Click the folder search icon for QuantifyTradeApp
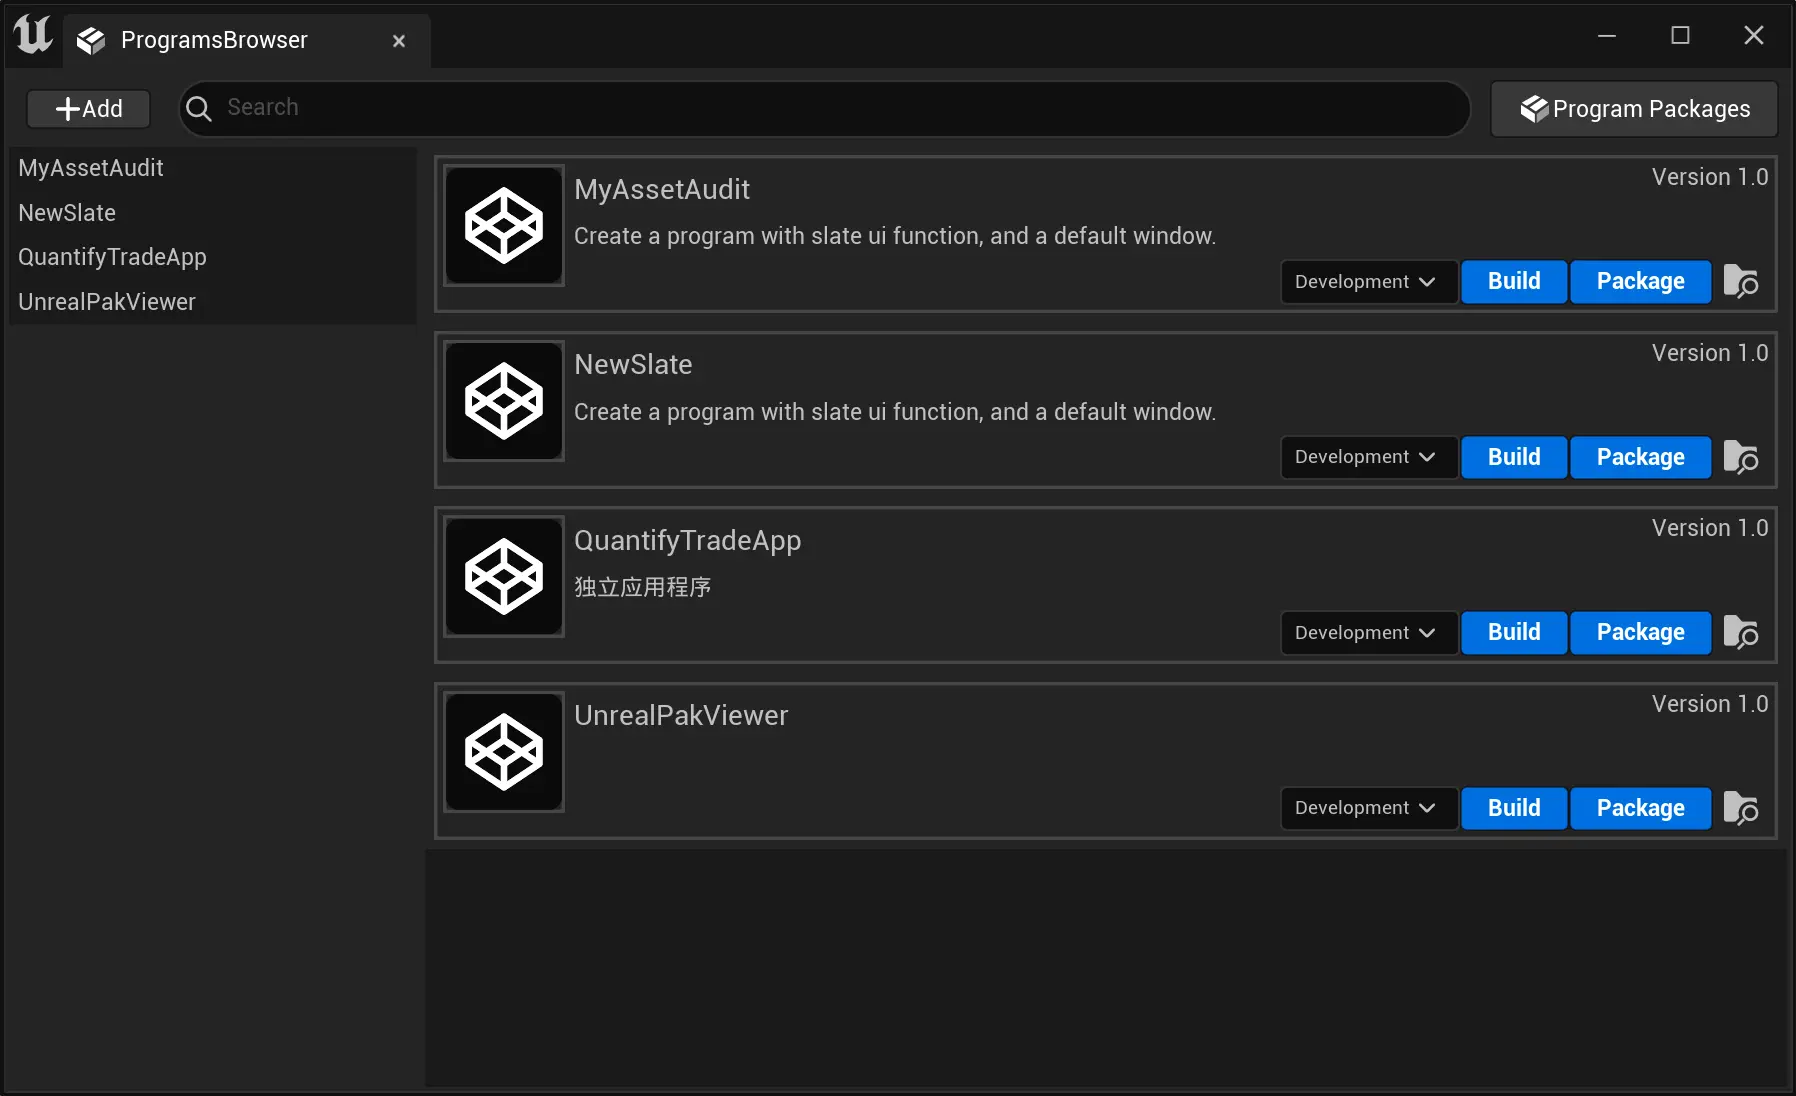The image size is (1796, 1096). [1740, 633]
